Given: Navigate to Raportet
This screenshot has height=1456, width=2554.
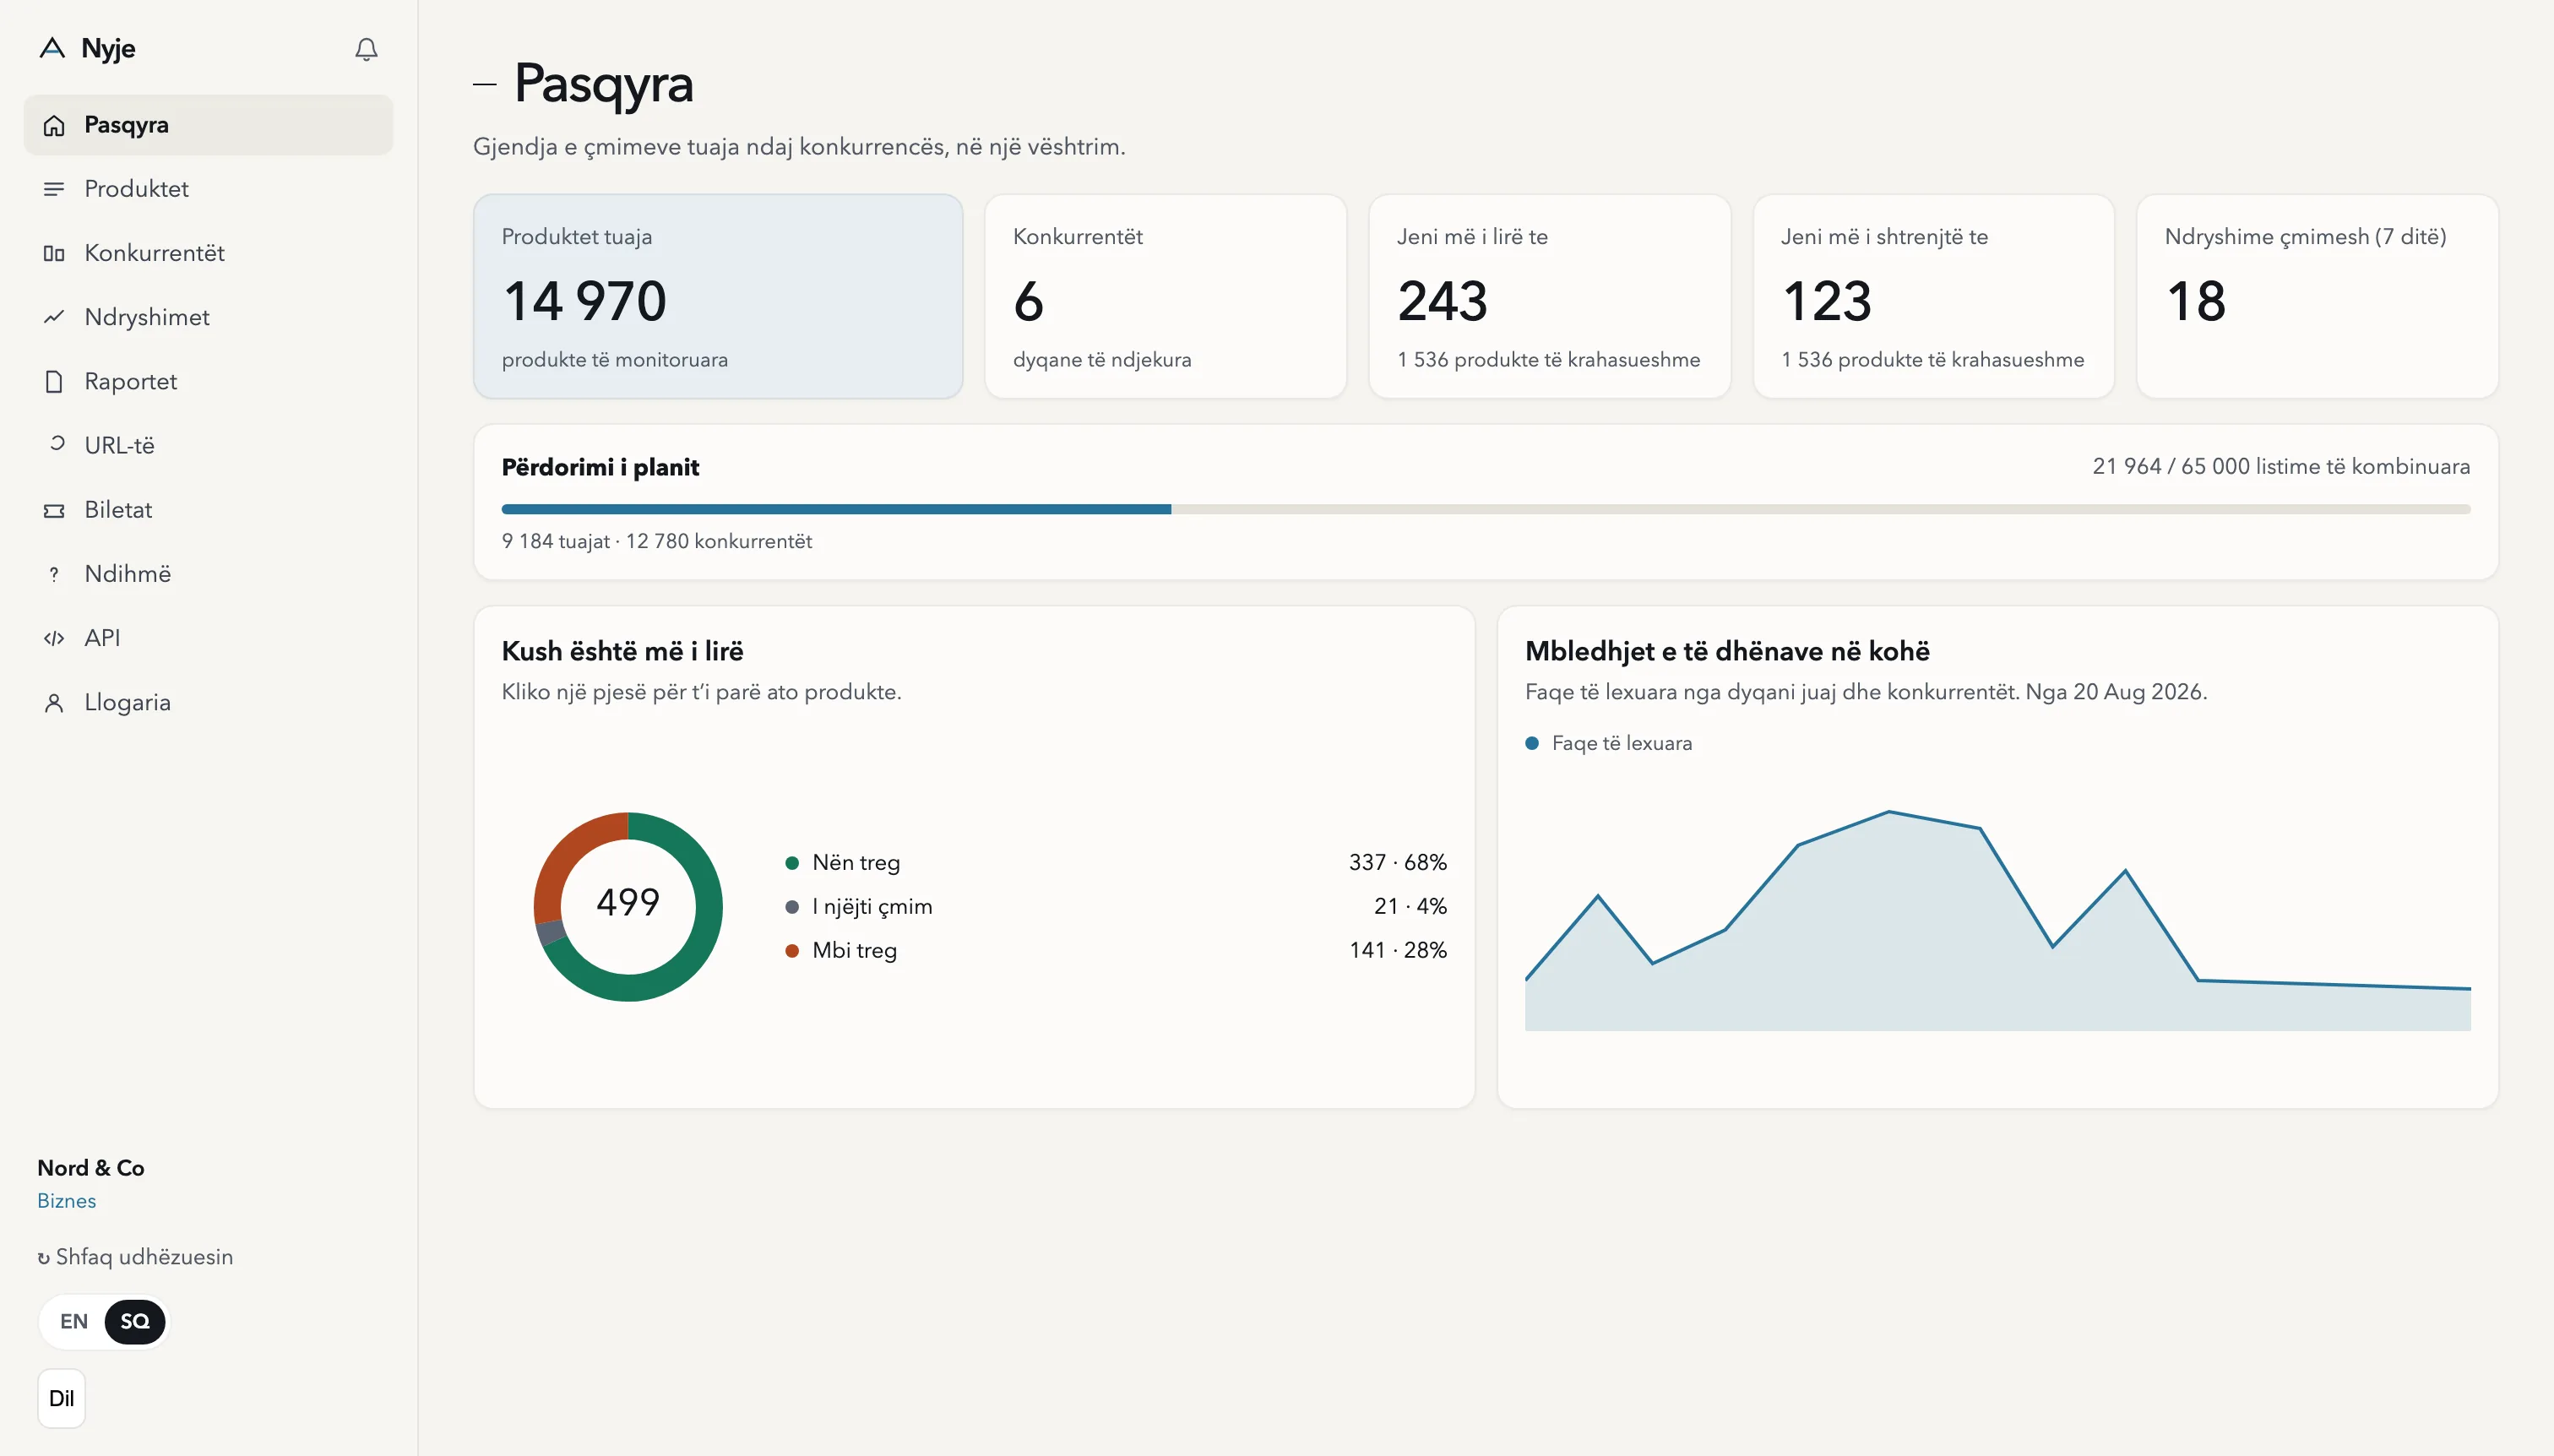Looking at the screenshot, I should coord(208,381).
